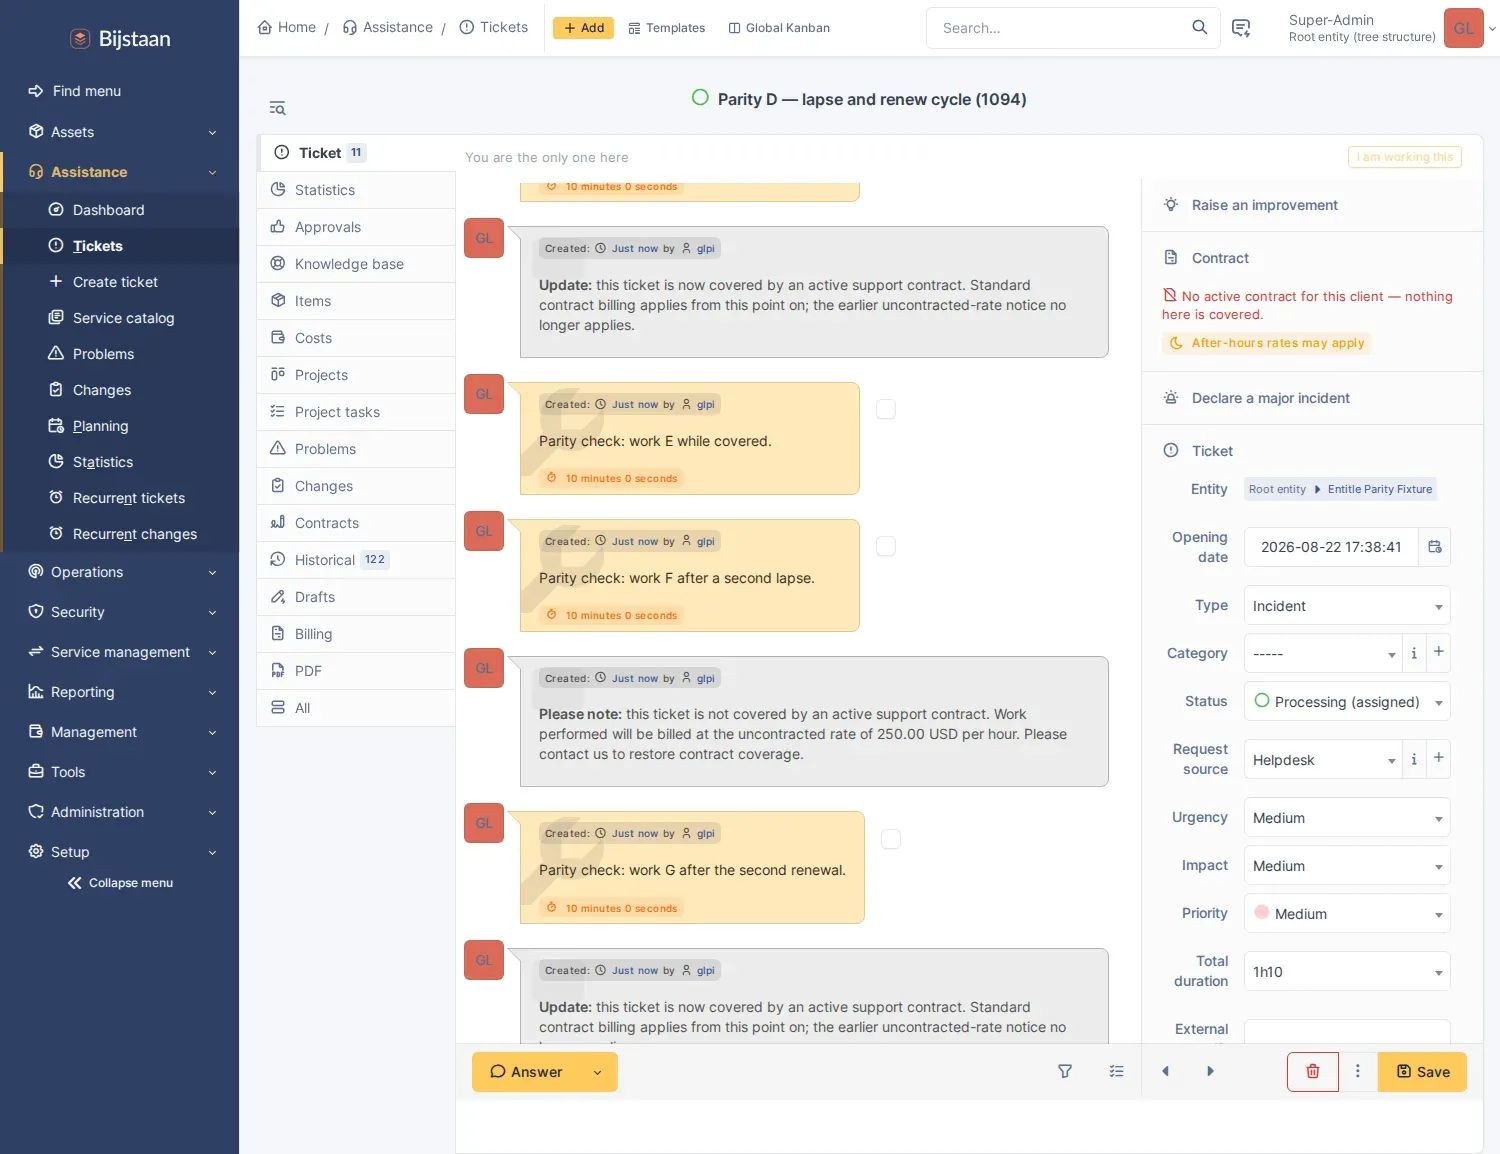Tick checkbox beside 'work G after the second renewal'

click(x=891, y=839)
